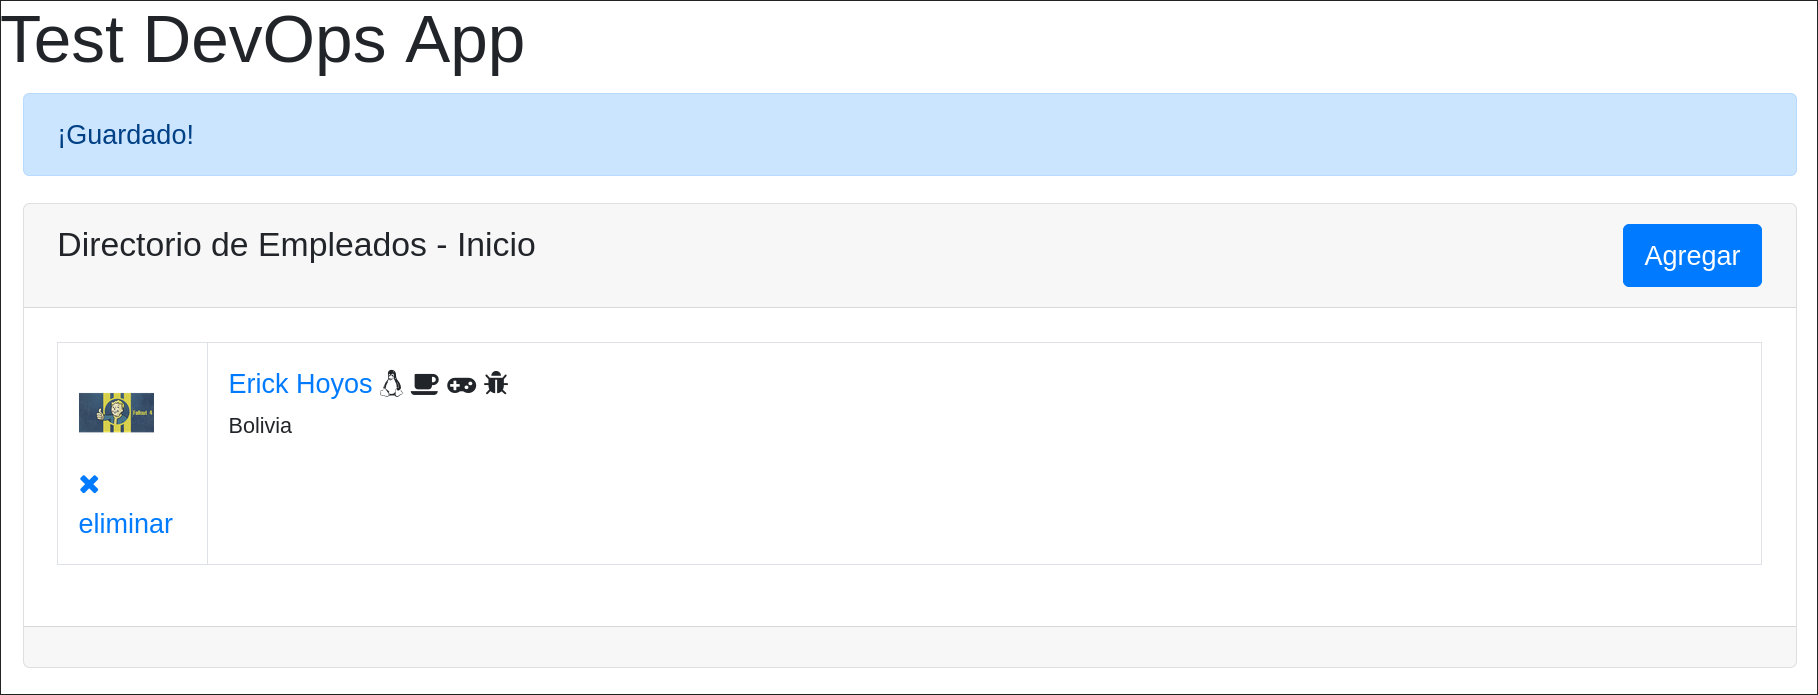This screenshot has height=695, width=1818.
Task: Click the Linux penguin icon
Action: coord(392,383)
